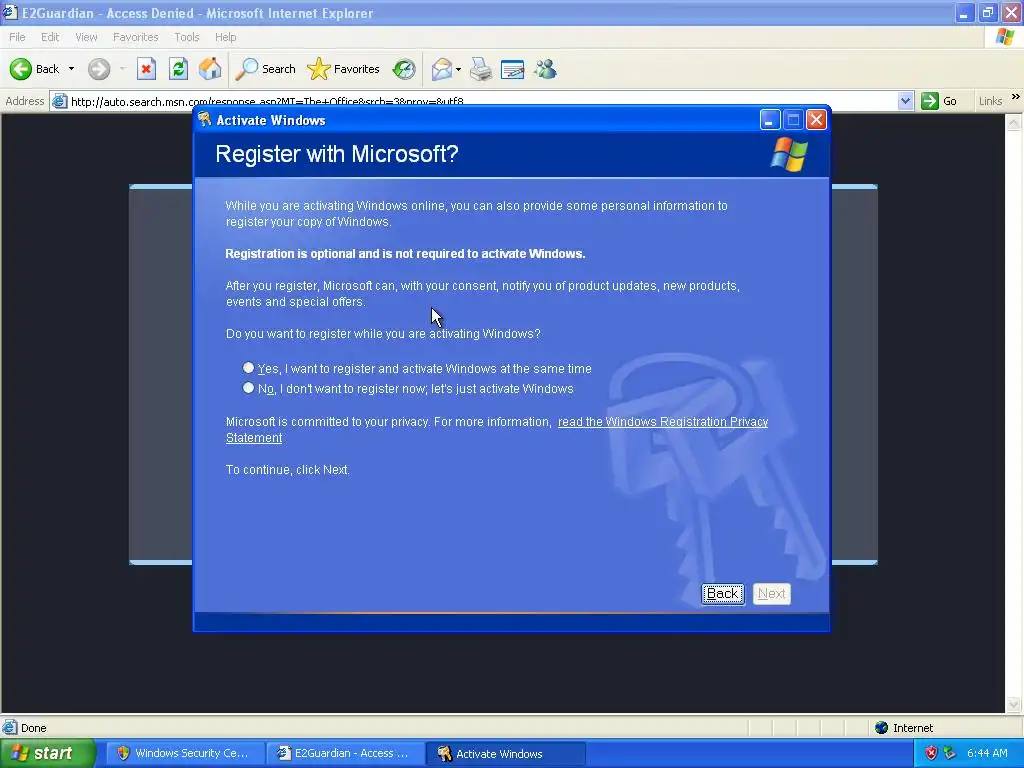Click the Forward arrow in IE toolbar

click(x=99, y=69)
